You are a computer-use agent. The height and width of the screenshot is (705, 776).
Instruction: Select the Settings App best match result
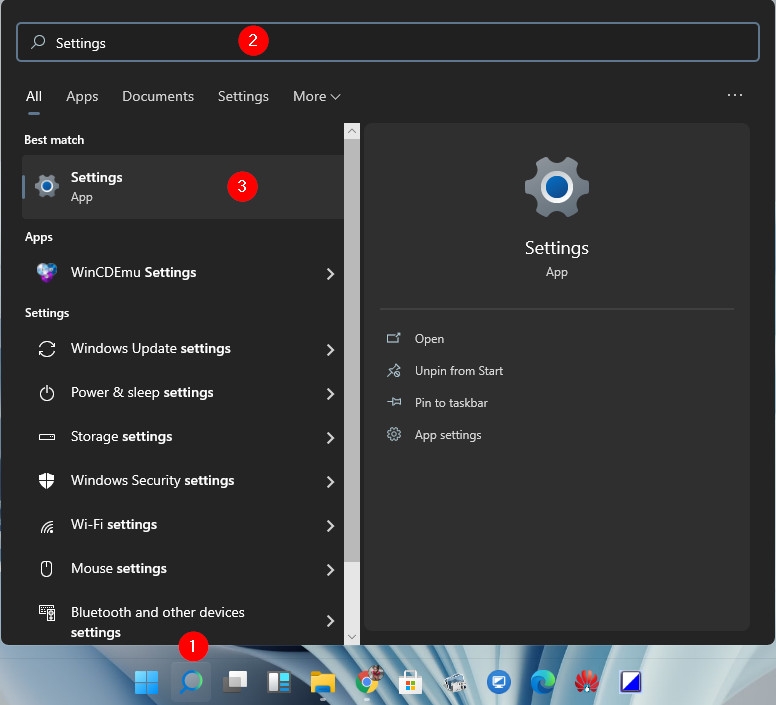coord(183,187)
